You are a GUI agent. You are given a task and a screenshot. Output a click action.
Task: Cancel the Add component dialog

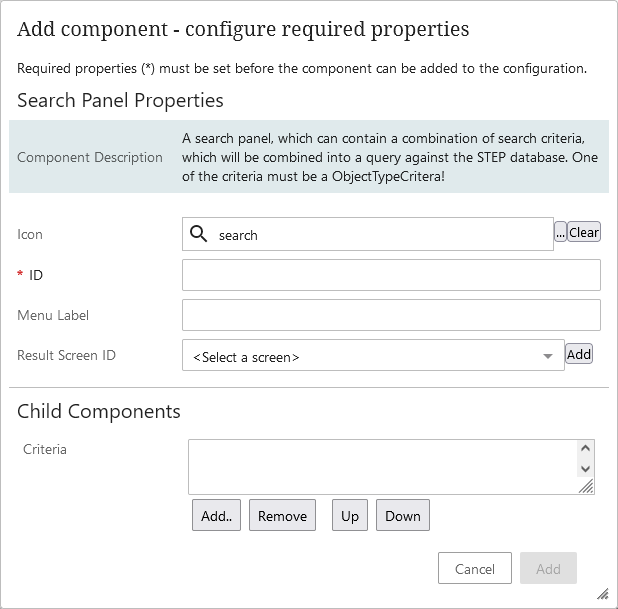coord(475,568)
